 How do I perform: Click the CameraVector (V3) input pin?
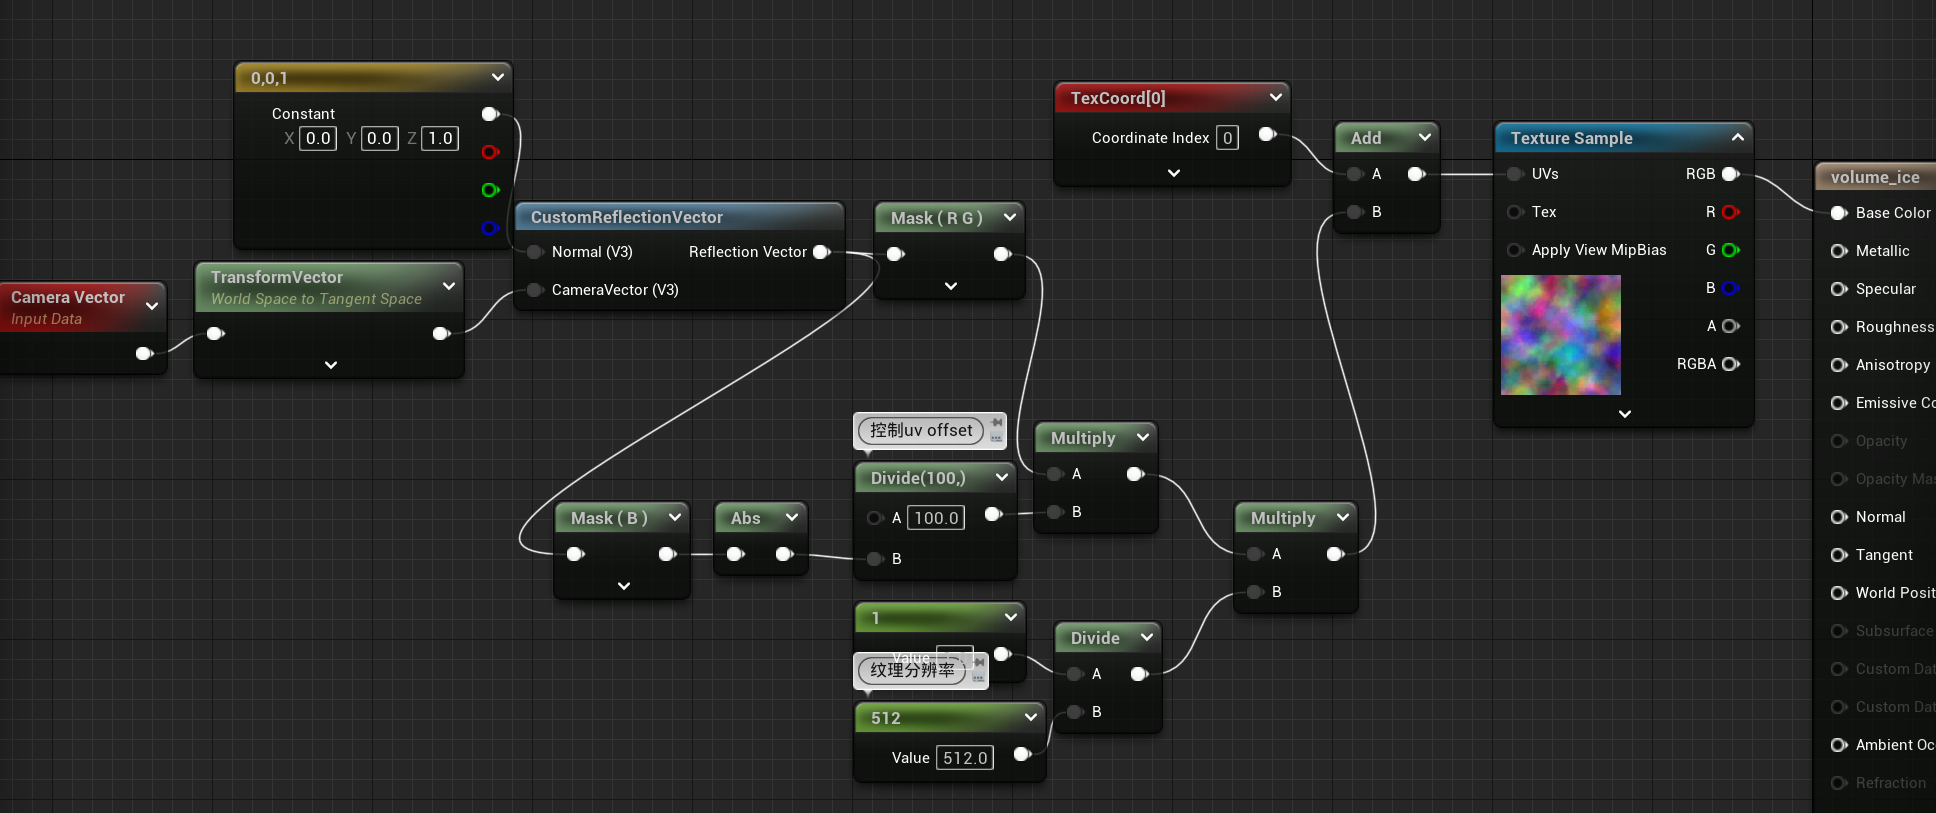click(x=535, y=290)
